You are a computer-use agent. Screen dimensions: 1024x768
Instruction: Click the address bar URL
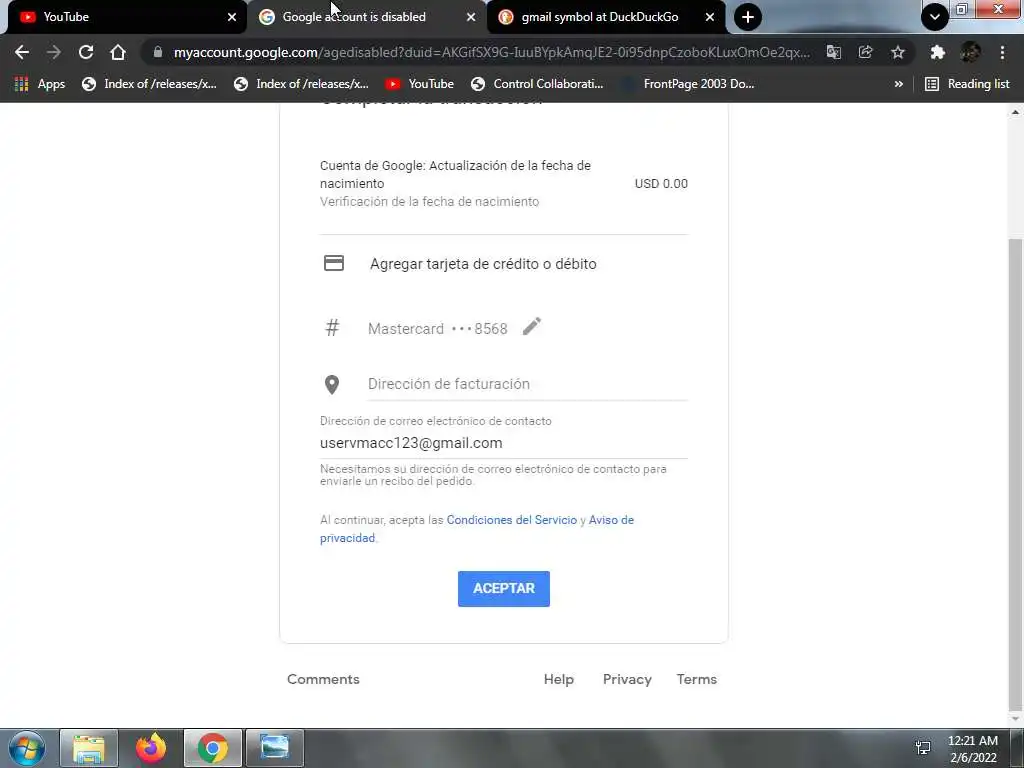pos(491,52)
